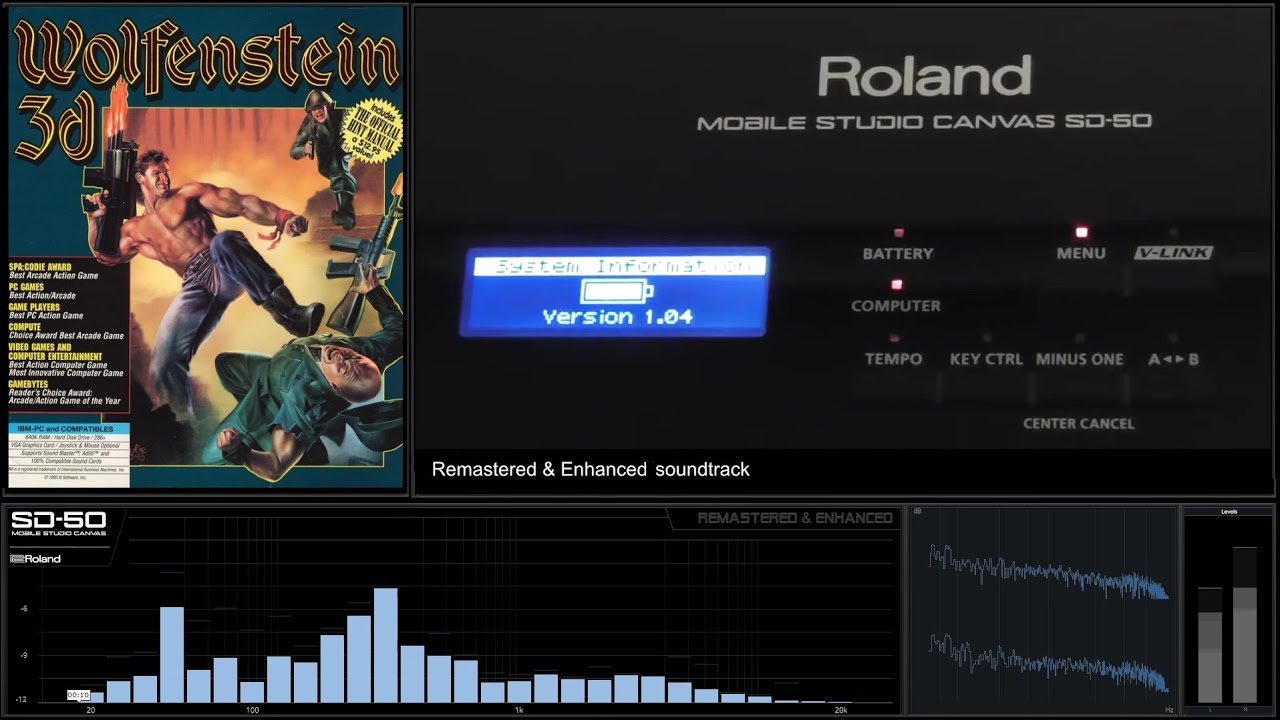
Task: Click the tallest bar in the spectrum analyzer
Action: click(386, 645)
